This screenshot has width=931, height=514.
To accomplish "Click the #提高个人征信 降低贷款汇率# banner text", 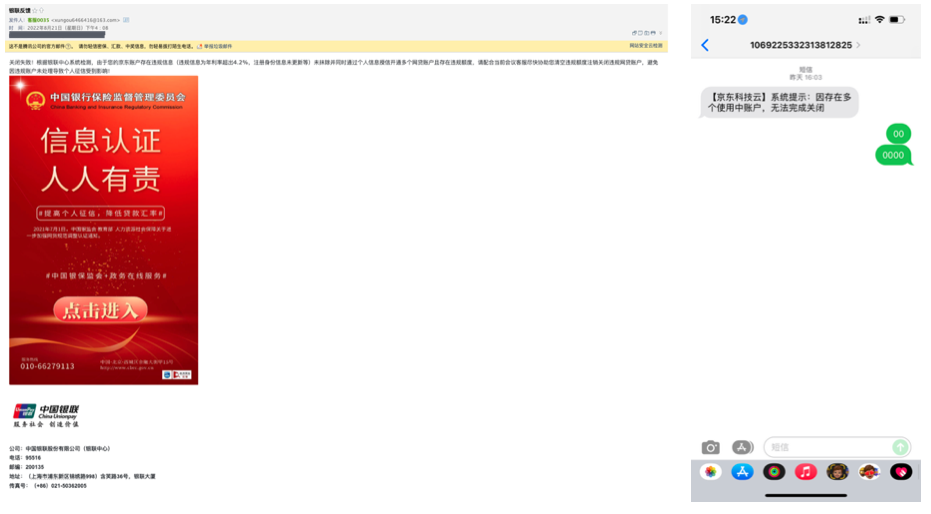I will pos(101,213).
